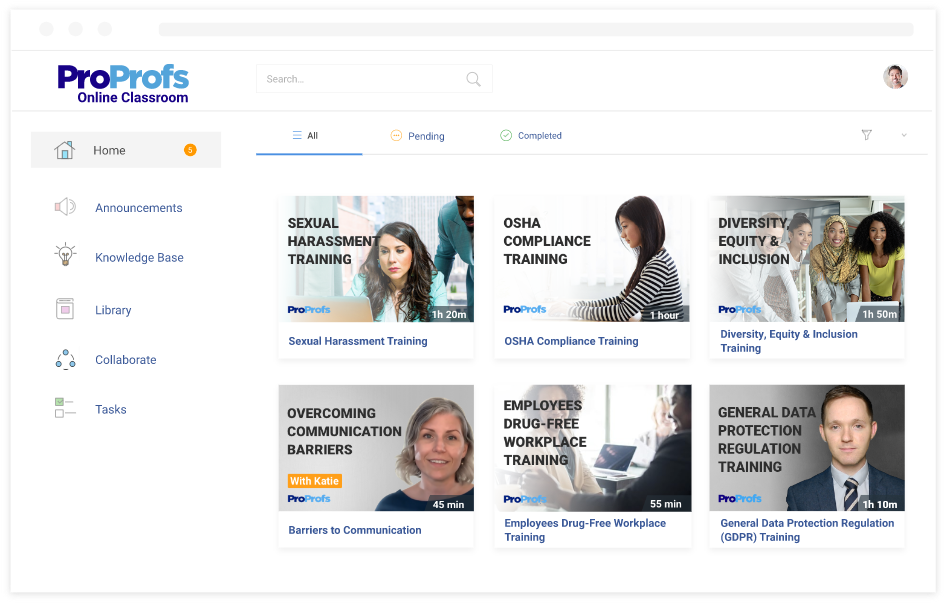Click the Employees Drug-Free Workplace thumbnail
Screen dimensions: 947x604
click(592, 448)
